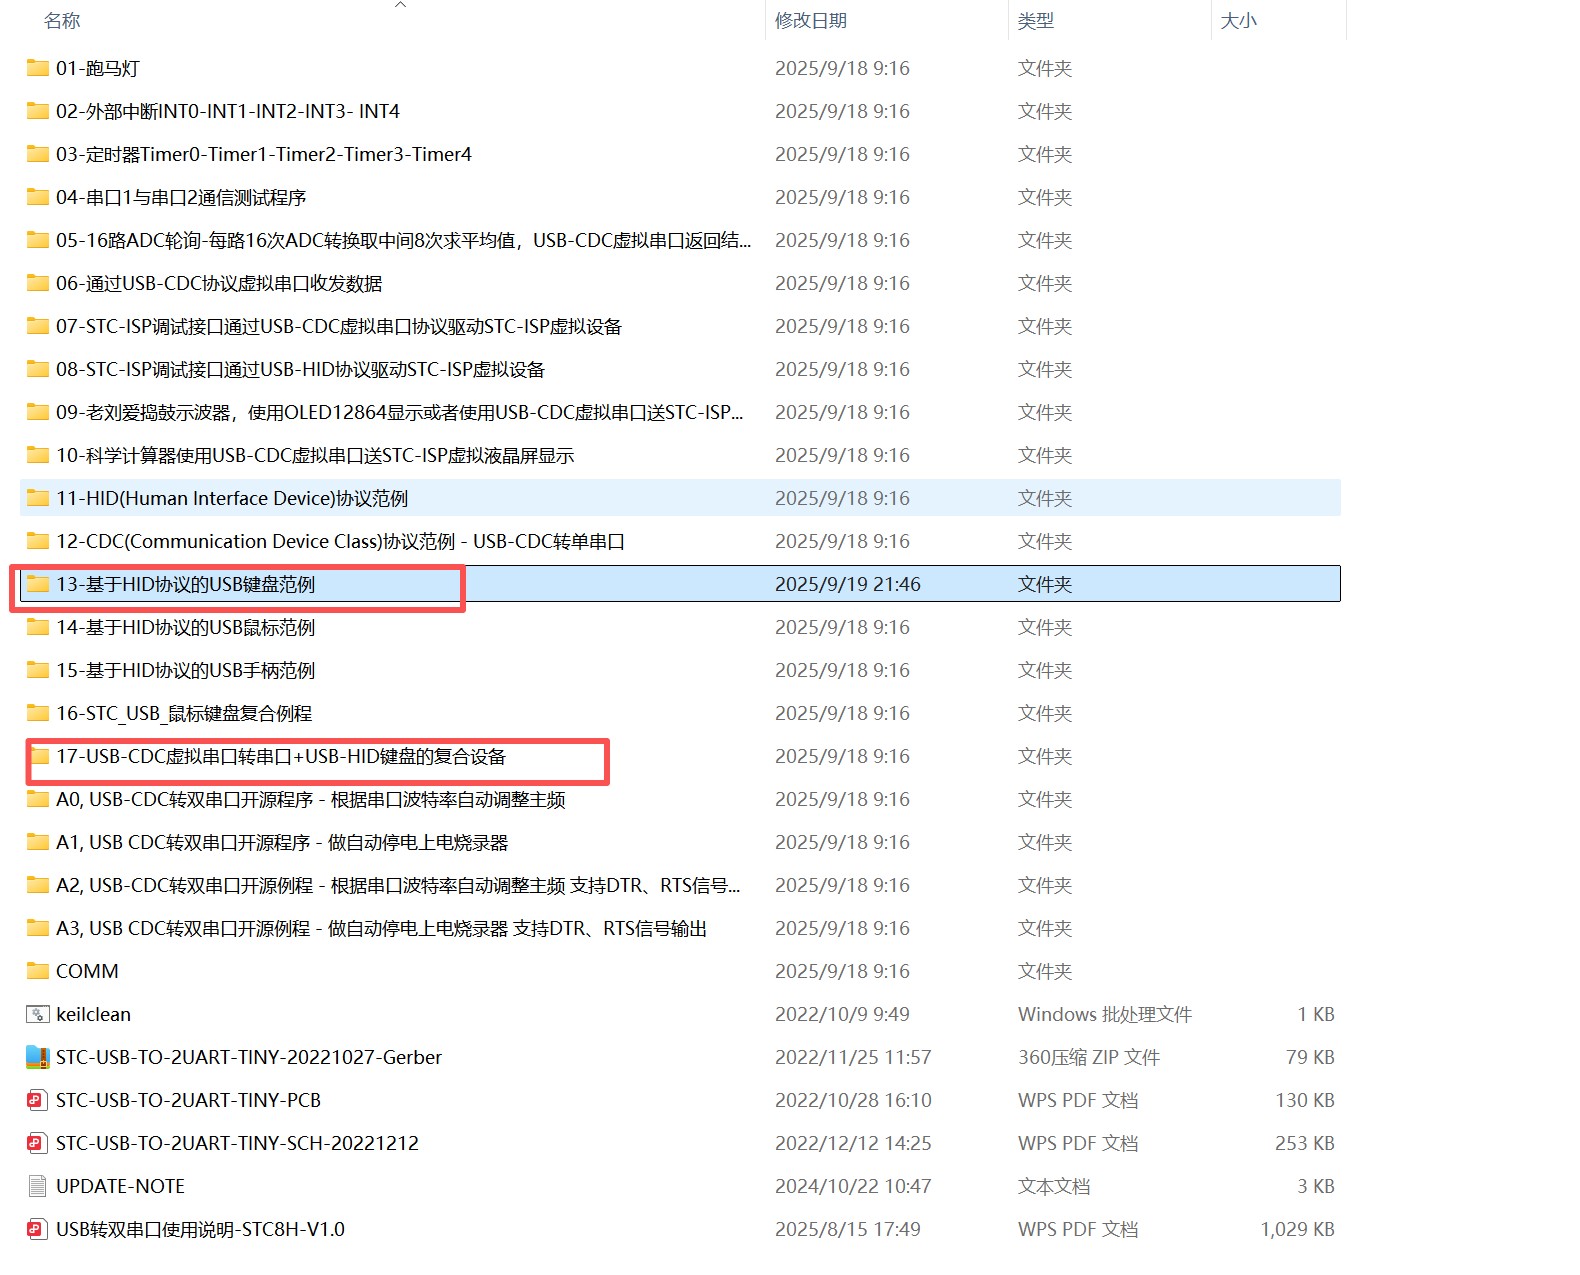Screen dimensions: 1580x1275
Task: Click the folder icon of 12-CDC协议范例
Action: [38, 541]
